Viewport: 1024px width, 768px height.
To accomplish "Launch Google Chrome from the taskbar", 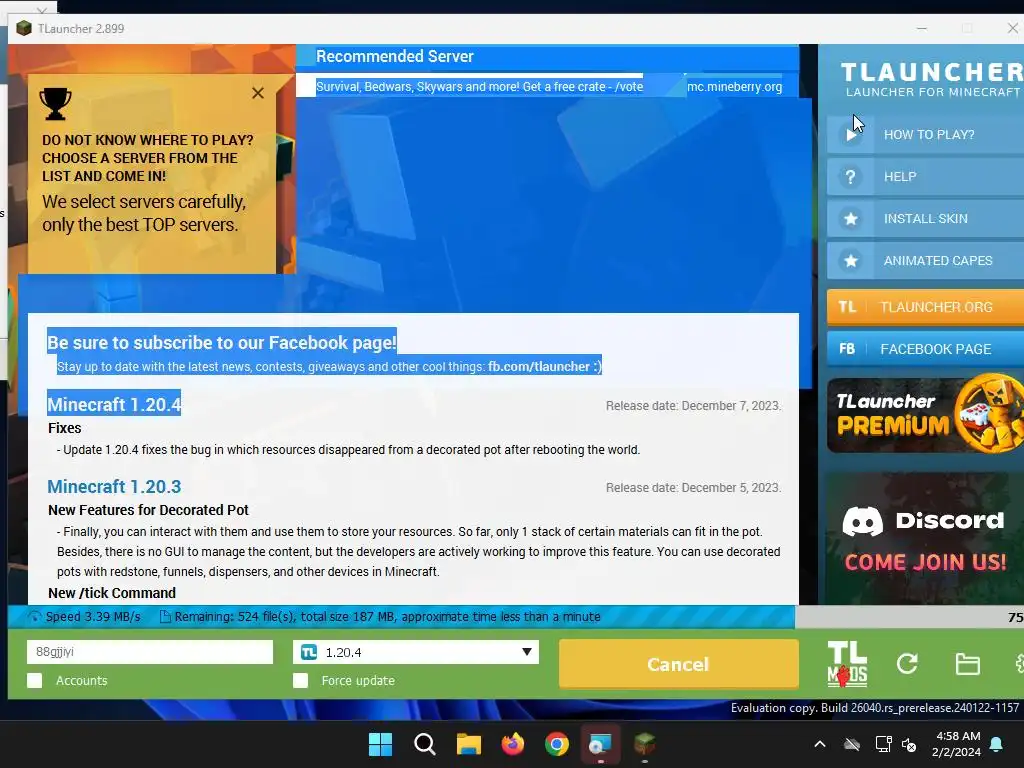I will pos(556,744).
